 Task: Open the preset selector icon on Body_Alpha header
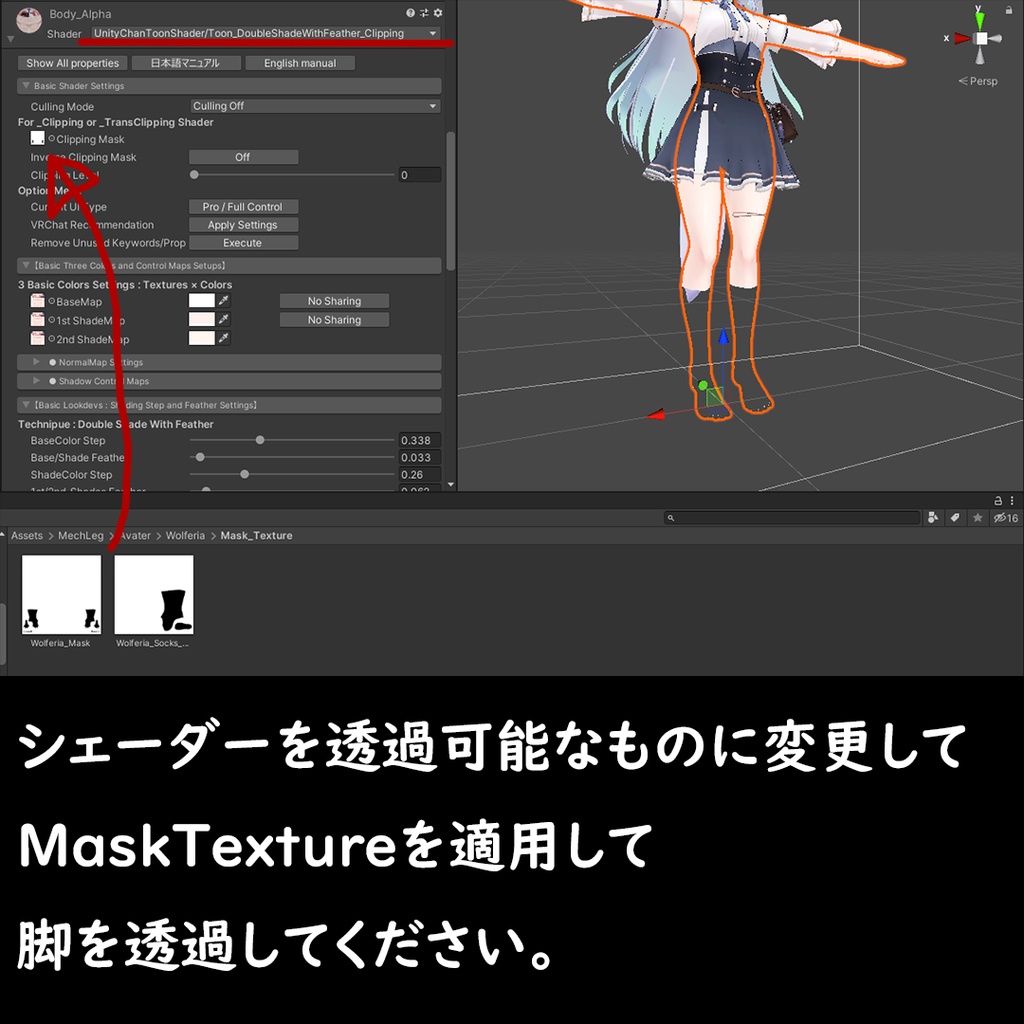point(424,12)
